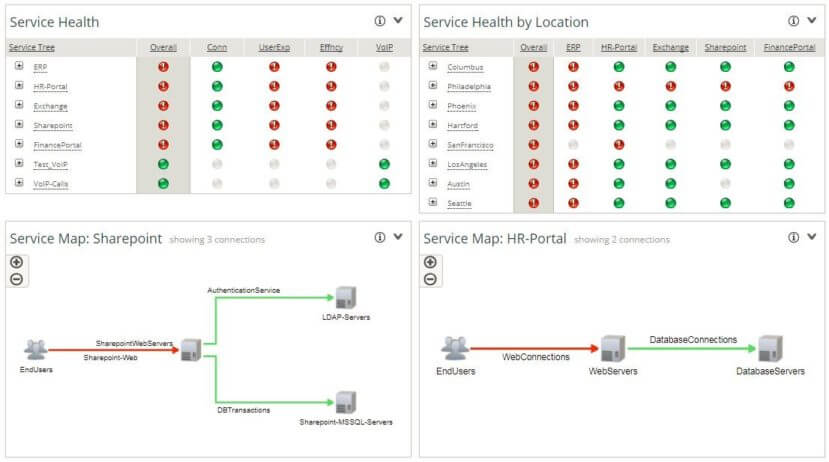This screenshot has height=462, width=829.
Task: Click the WebServers node in HR-Portal map
Action: pos(613,348)
